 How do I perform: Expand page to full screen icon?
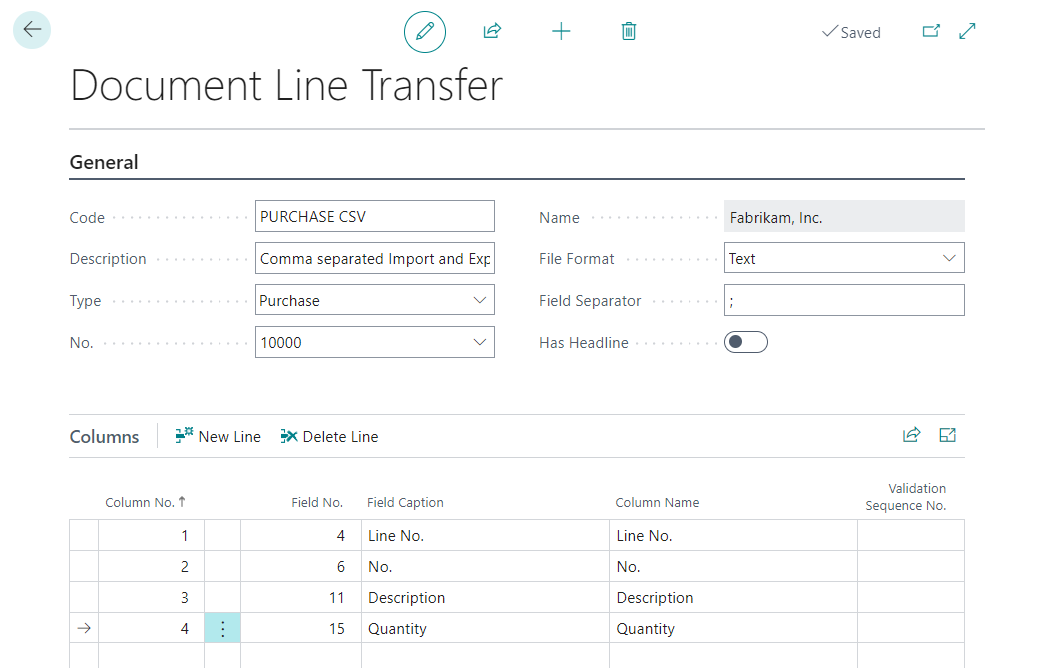967,32
